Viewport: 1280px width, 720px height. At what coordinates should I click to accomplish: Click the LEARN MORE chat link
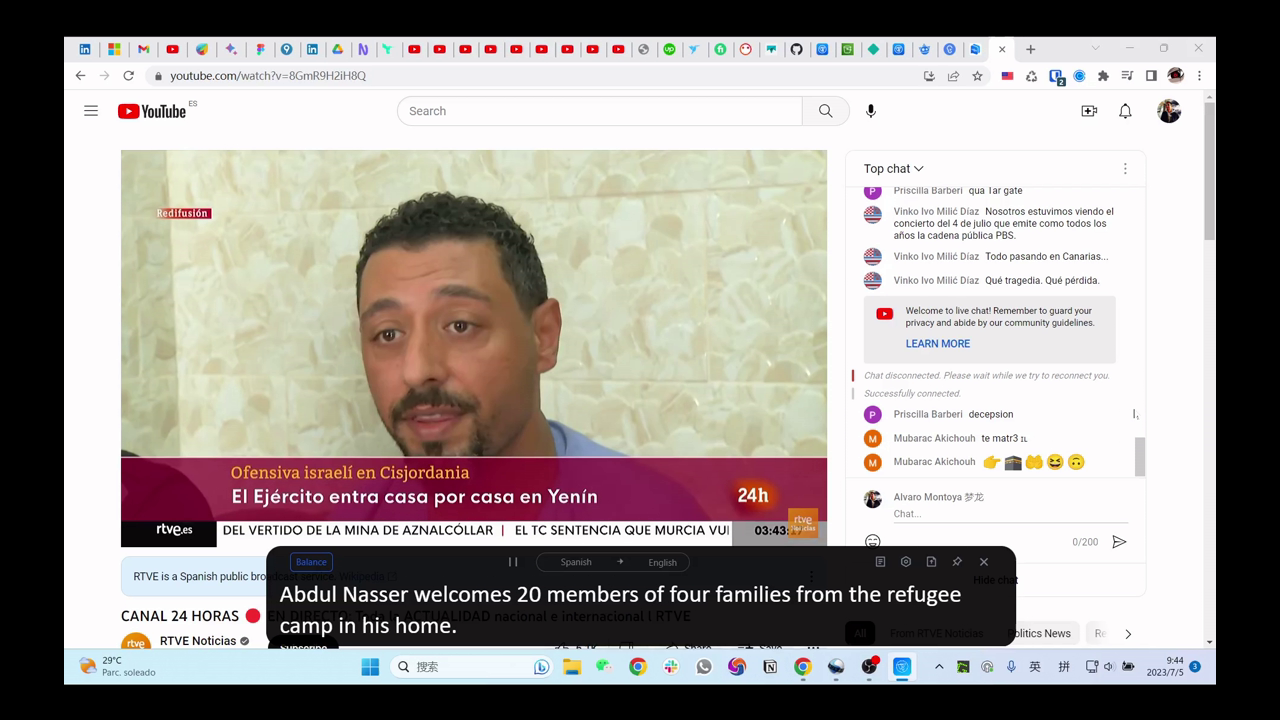[x=938, y=344]
